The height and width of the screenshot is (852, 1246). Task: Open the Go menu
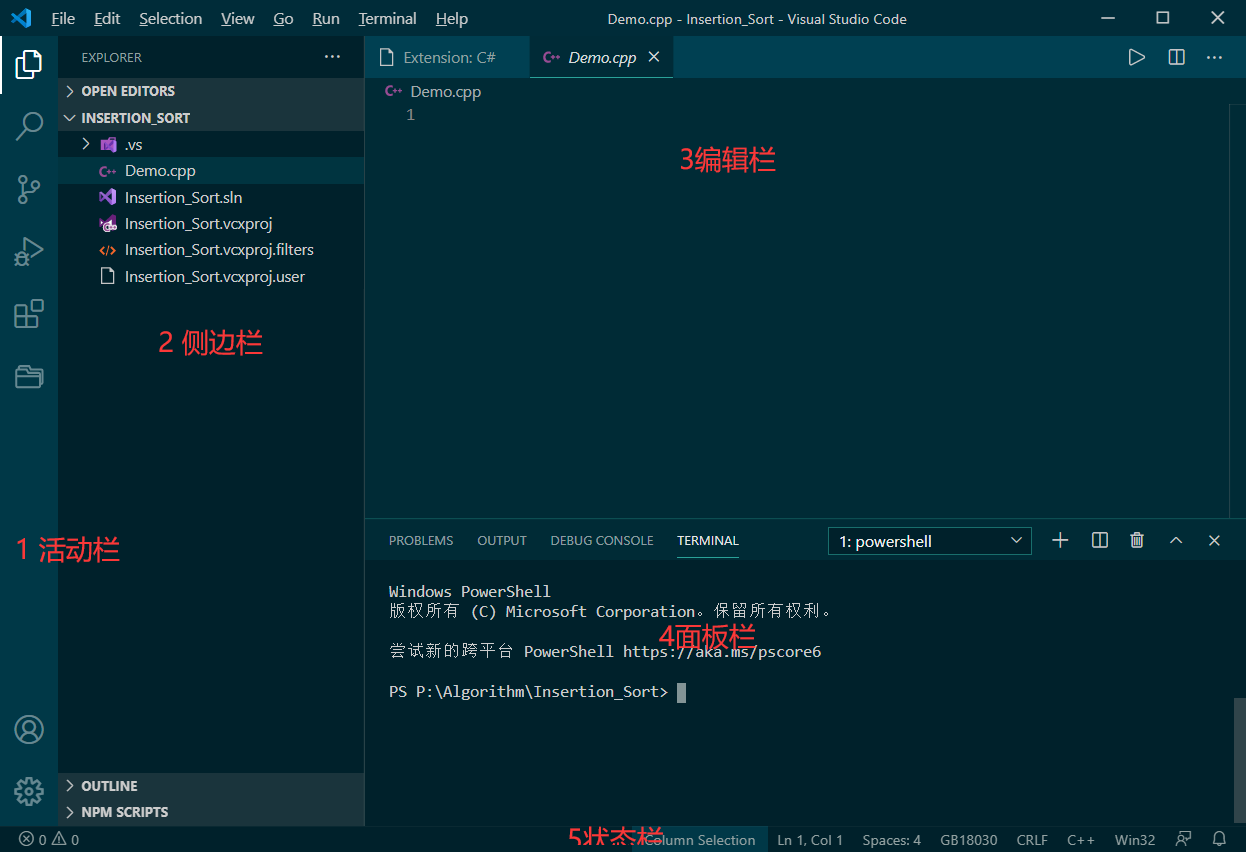[284, 18]
